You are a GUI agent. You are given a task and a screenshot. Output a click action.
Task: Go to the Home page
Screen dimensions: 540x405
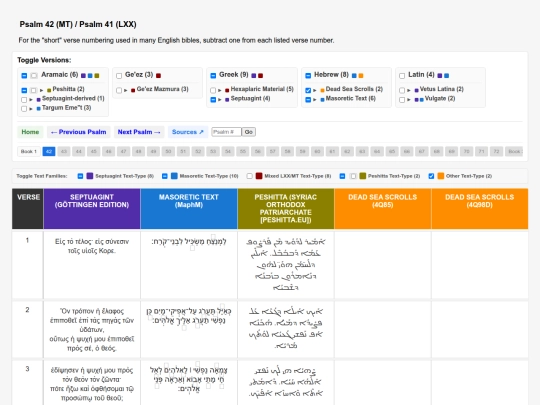point(30,132)
